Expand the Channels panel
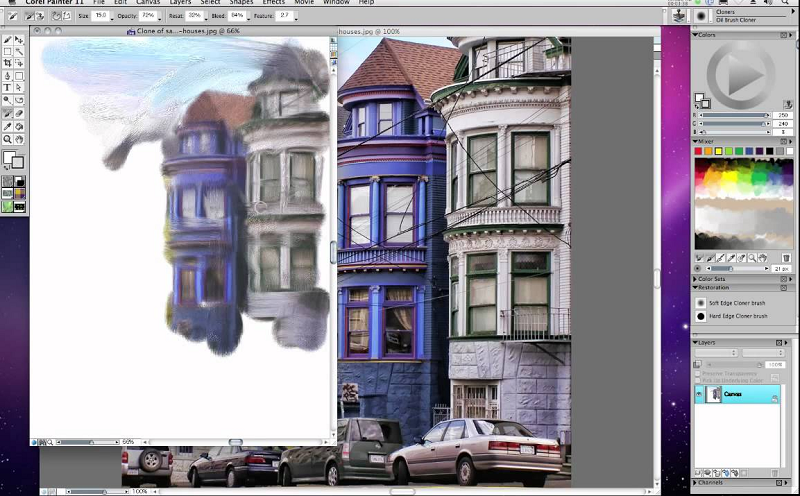The height and width of the screenshot is (496, 800). 696,483
